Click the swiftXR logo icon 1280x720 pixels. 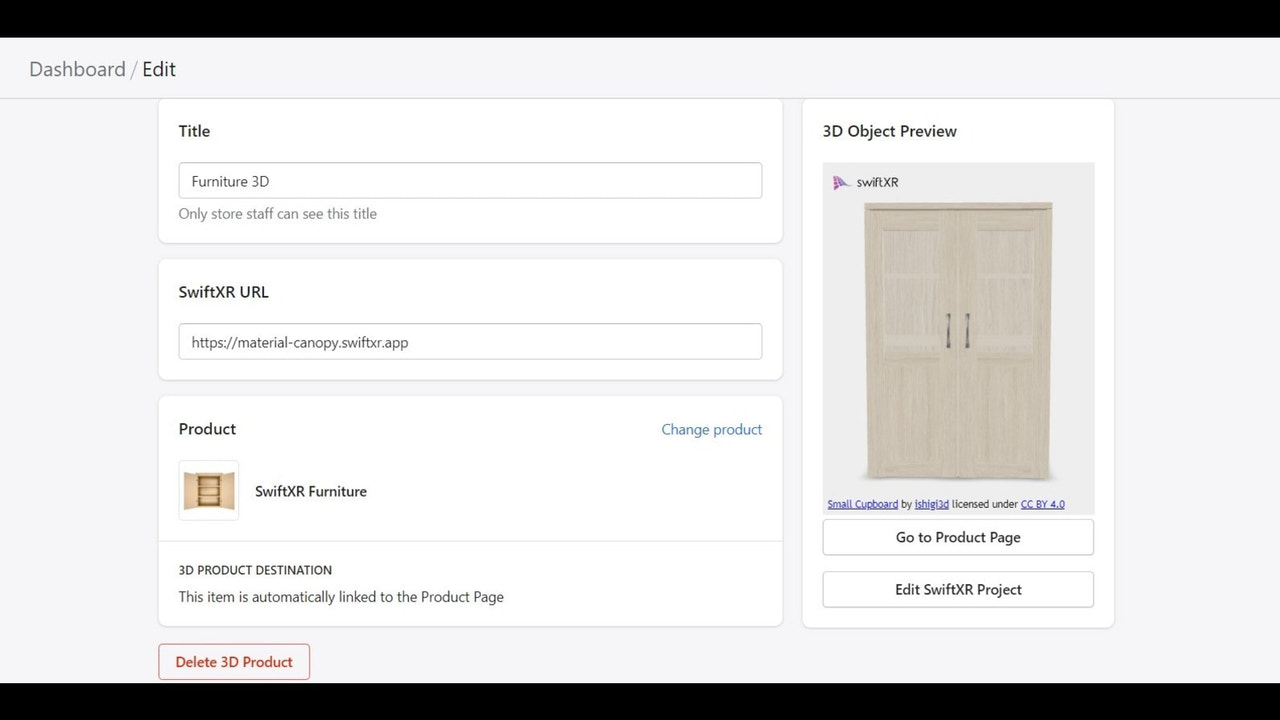(x=840, y=182)
